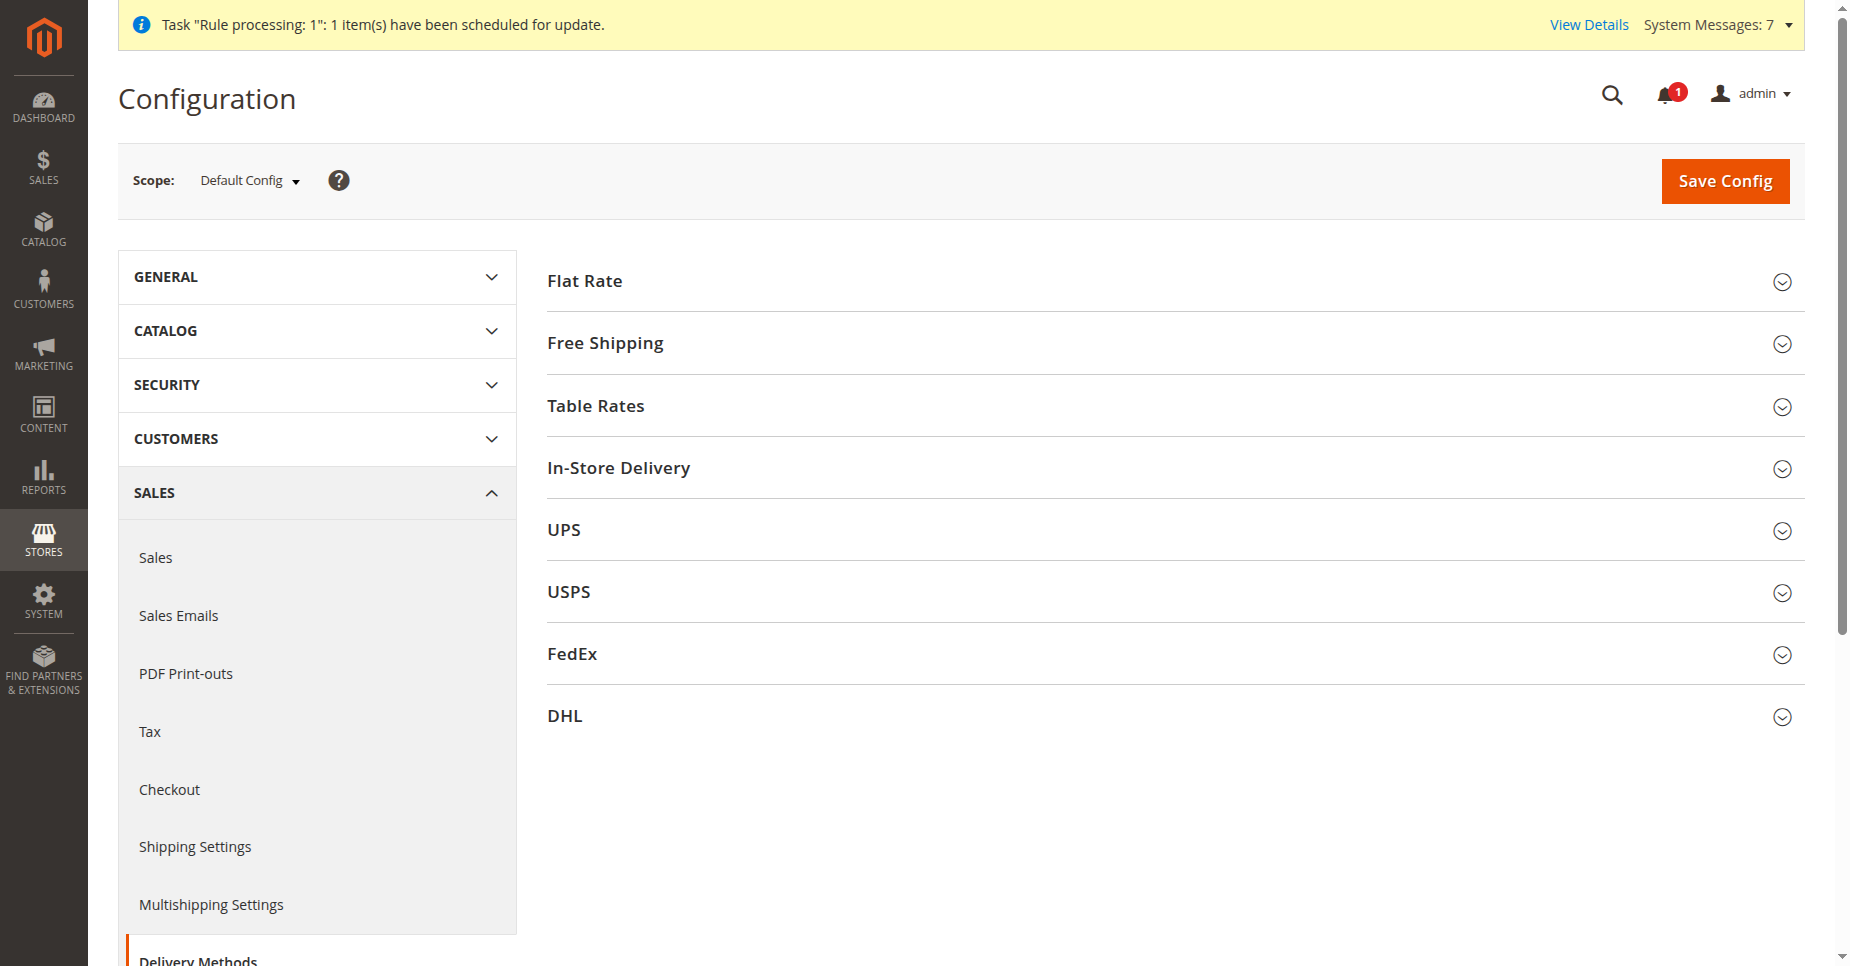Expand the DHL section

[x=1175, y=716]
